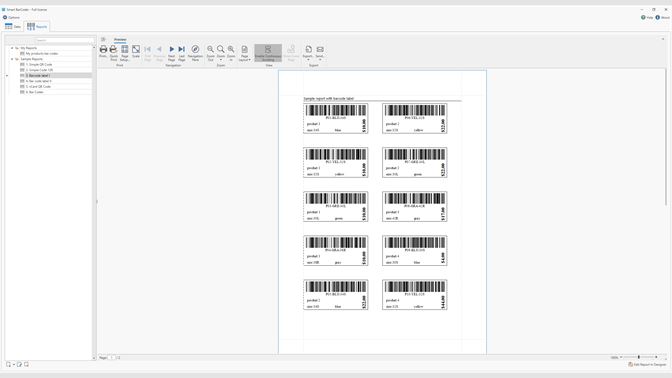Viewport: 672px width, 378px height.
Task: Click the Export To icon
Action: (308, 50)
